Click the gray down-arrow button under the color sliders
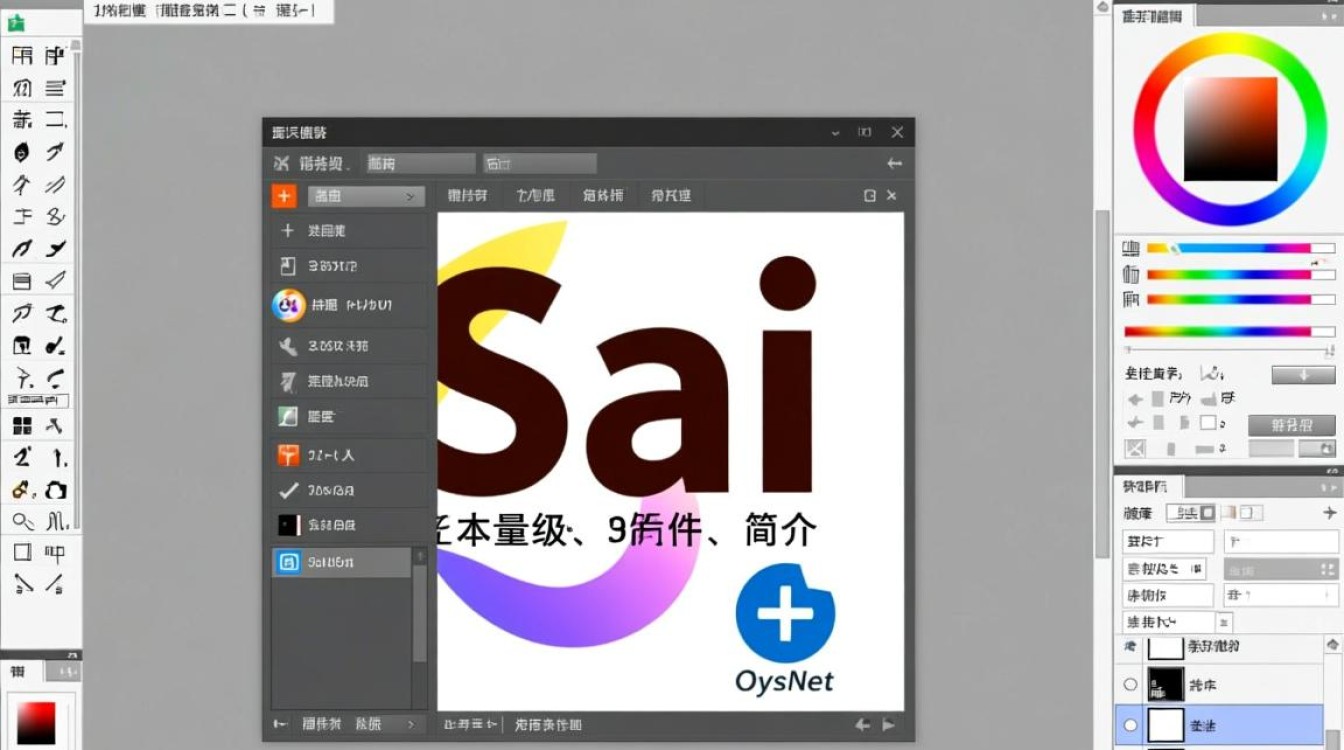This screenshot has width=1344, height=750. click(1303, 375)
